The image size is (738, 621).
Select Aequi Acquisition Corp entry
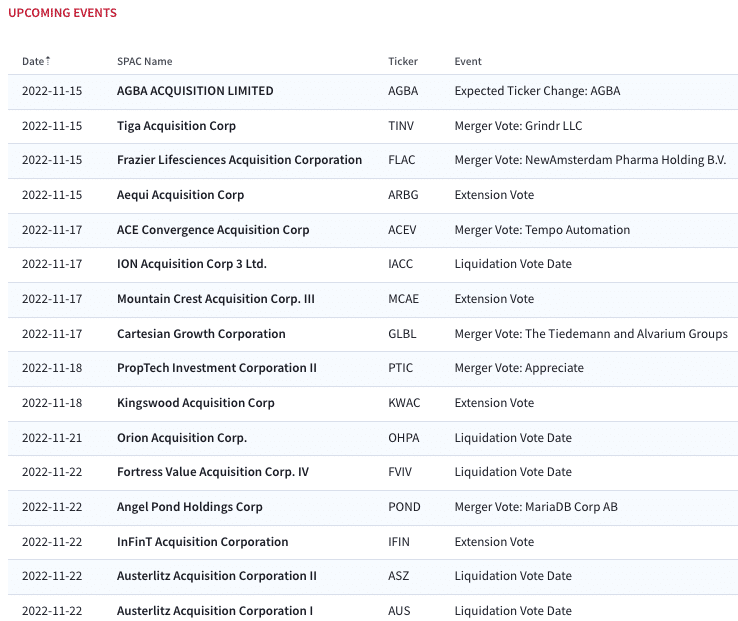click(x=180, y=195)
